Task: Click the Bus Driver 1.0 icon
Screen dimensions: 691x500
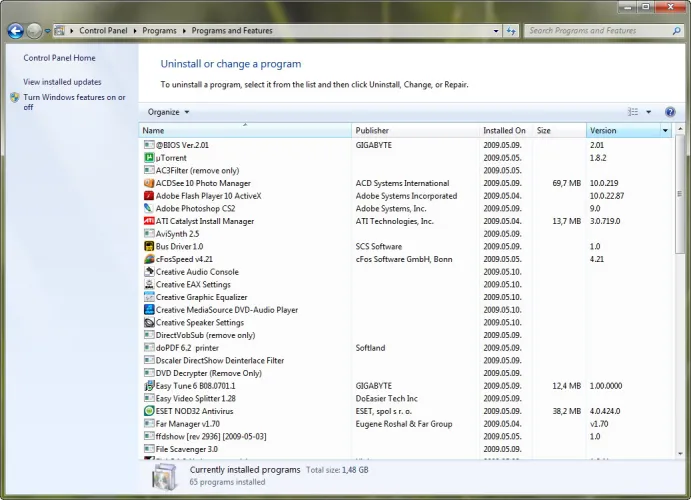Action: 149,246
